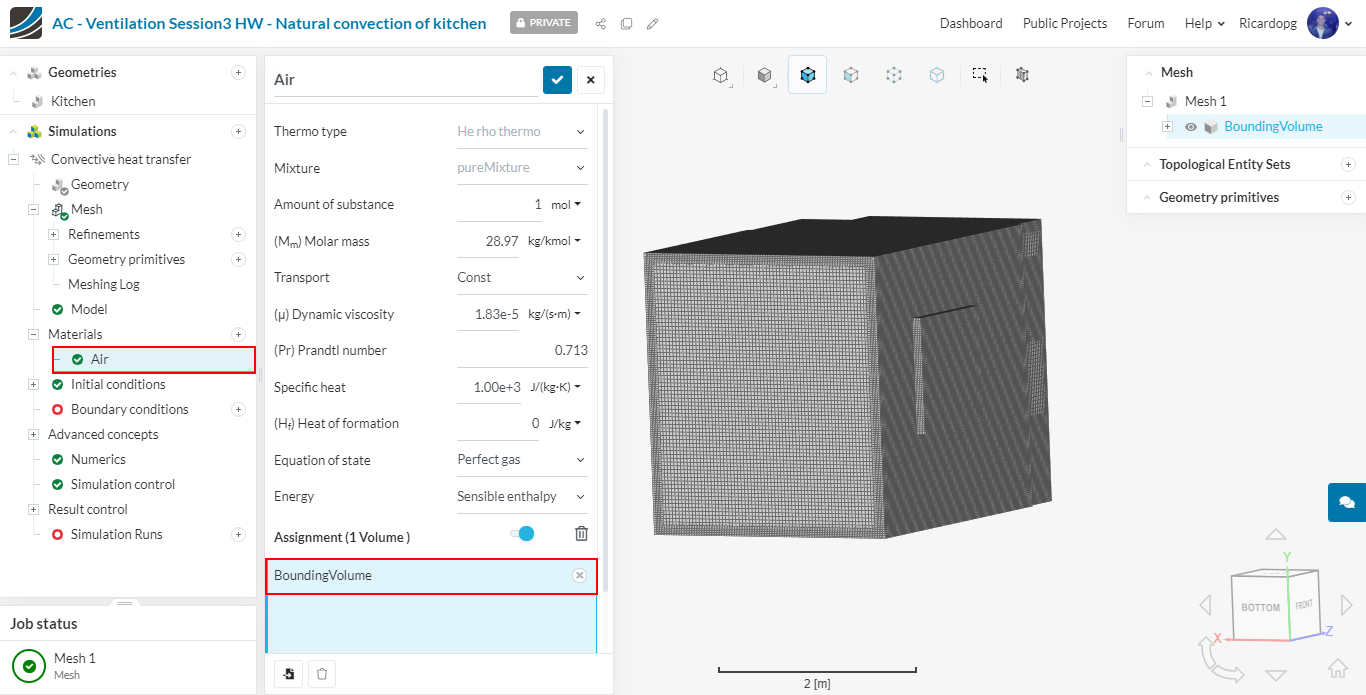The width and height of the screenshot is (1366, 695).
Task: Click the edit project pencil icon
Action: click(652, 24)
